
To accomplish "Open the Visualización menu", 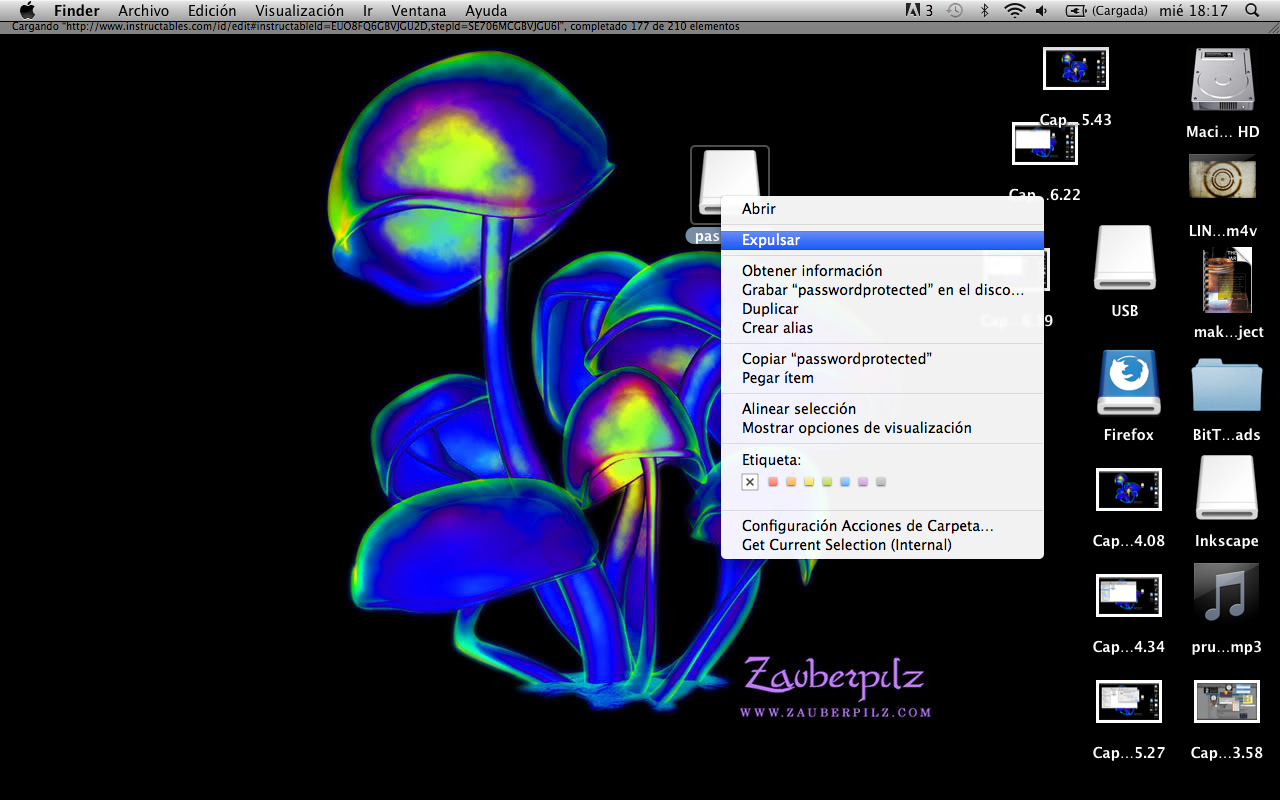I will point(300,10).
